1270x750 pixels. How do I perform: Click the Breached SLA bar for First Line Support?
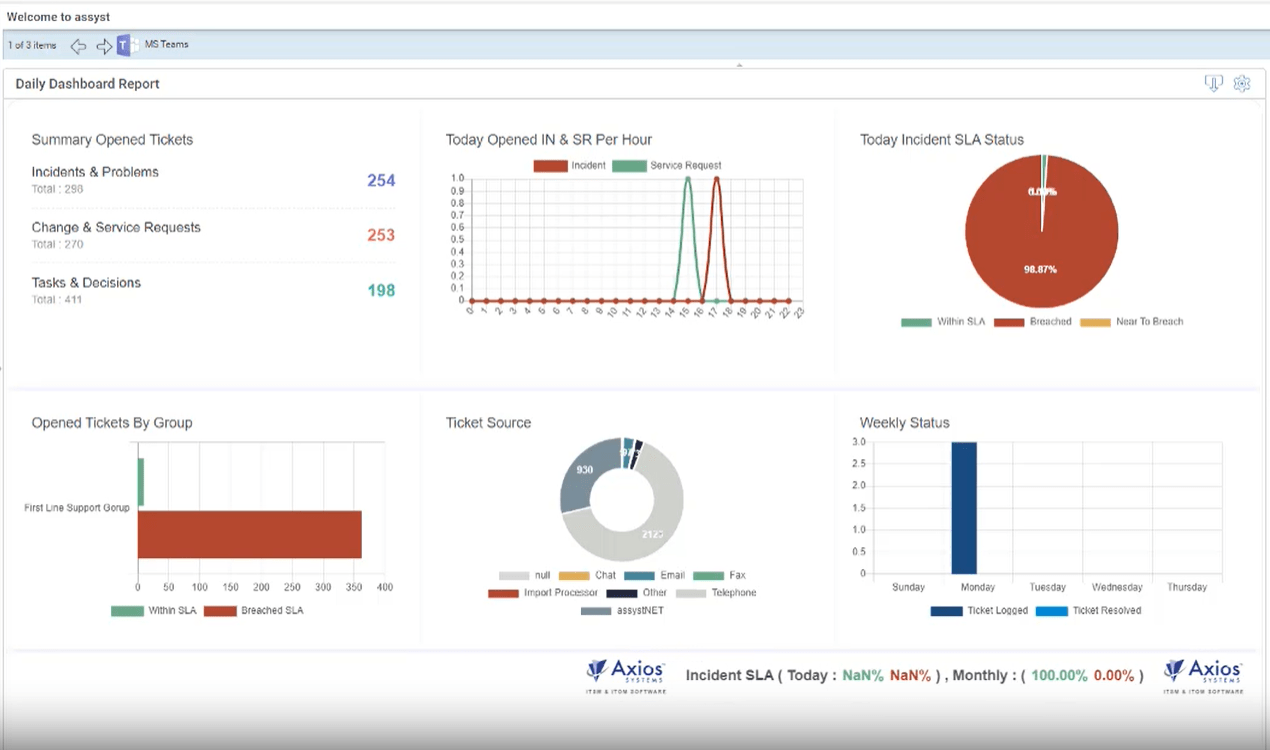[249, 534]
